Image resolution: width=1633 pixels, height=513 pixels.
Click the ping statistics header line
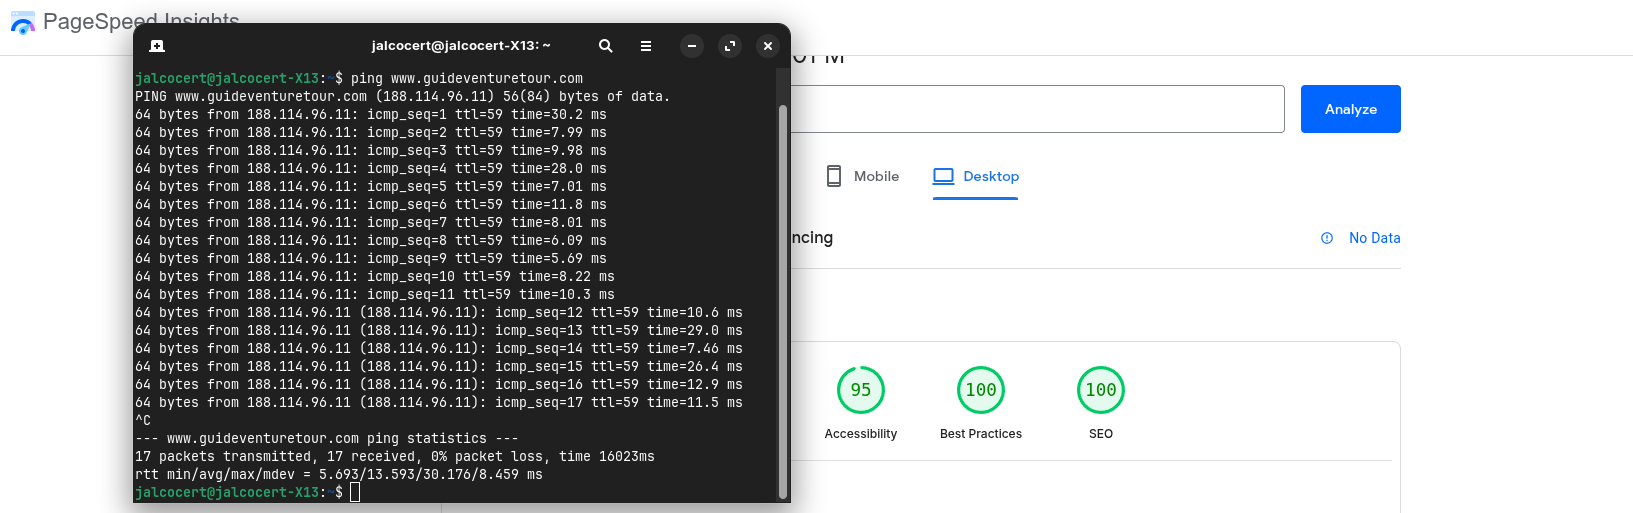click(327, 438)
